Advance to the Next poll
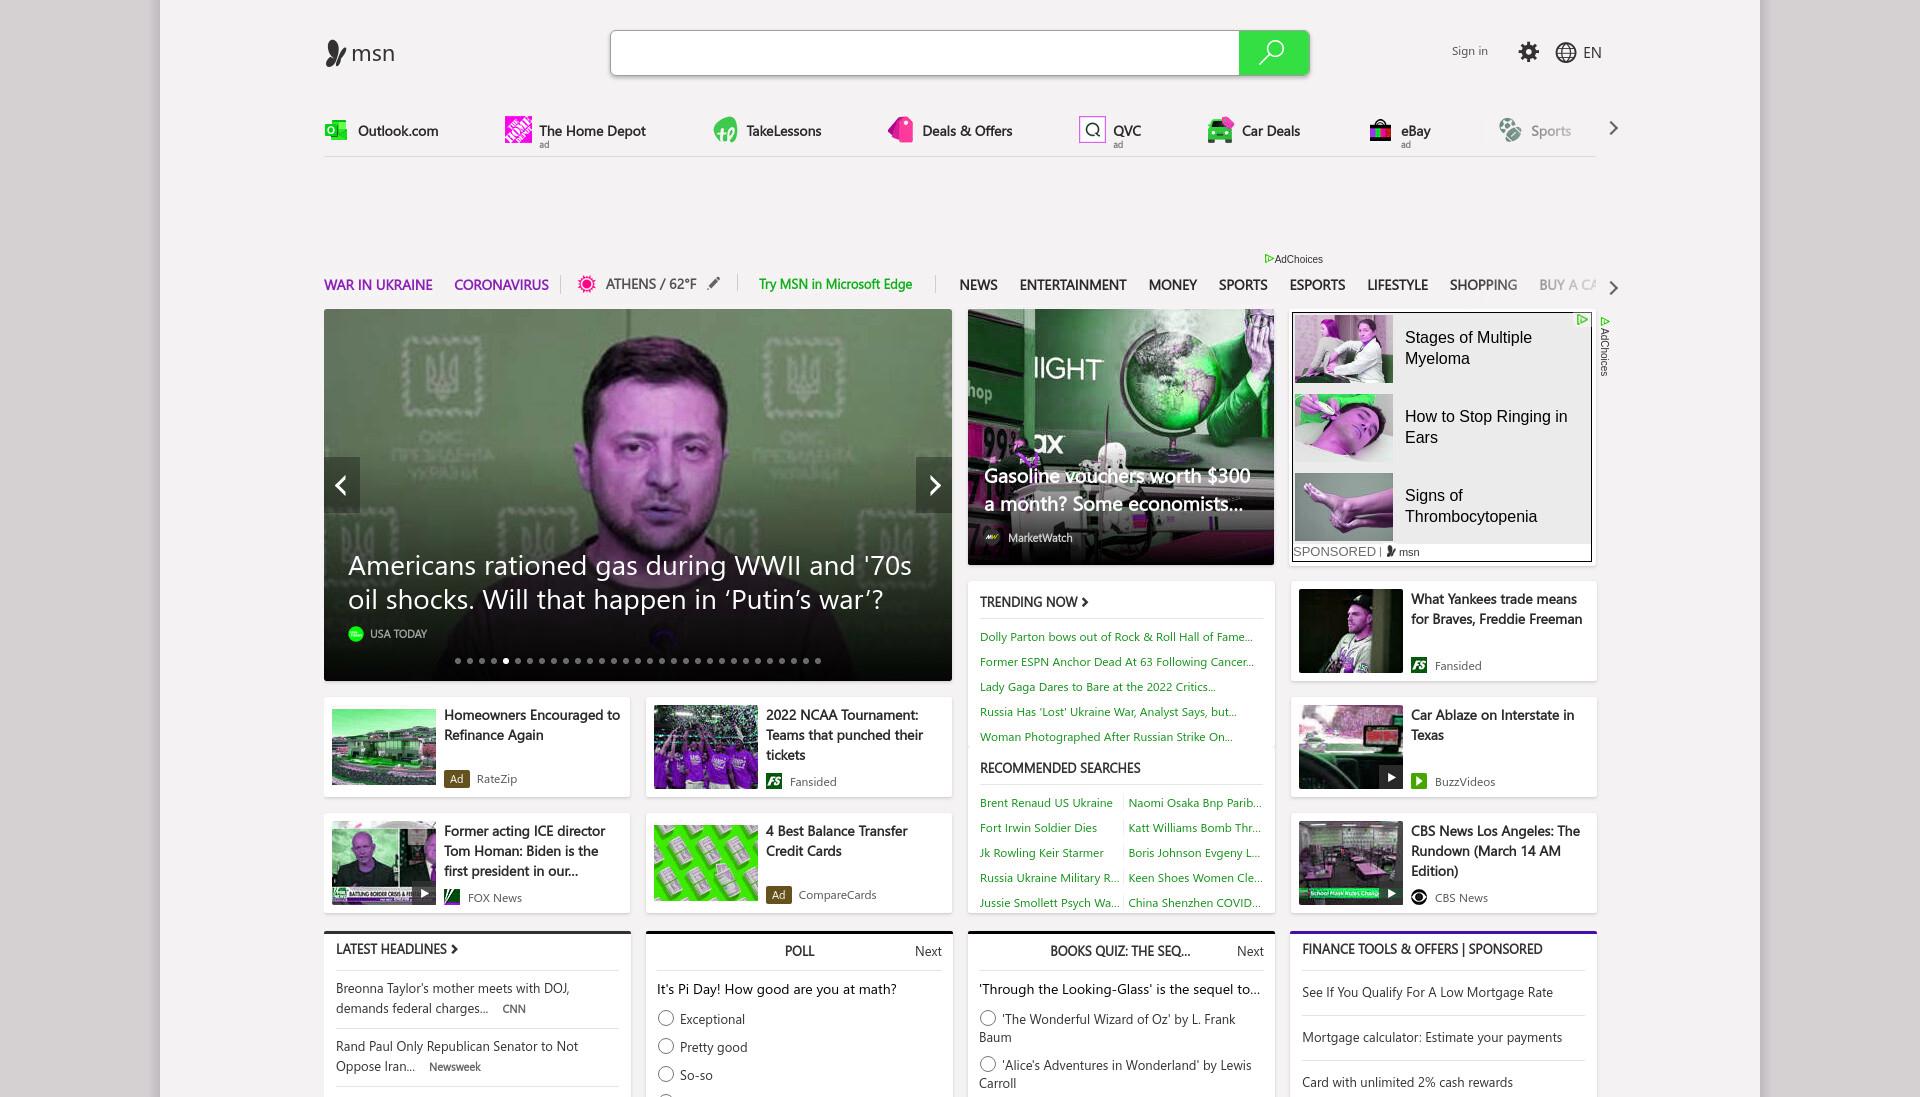1920x1097 pixels. pyautogui.click(x=928, y=951)
